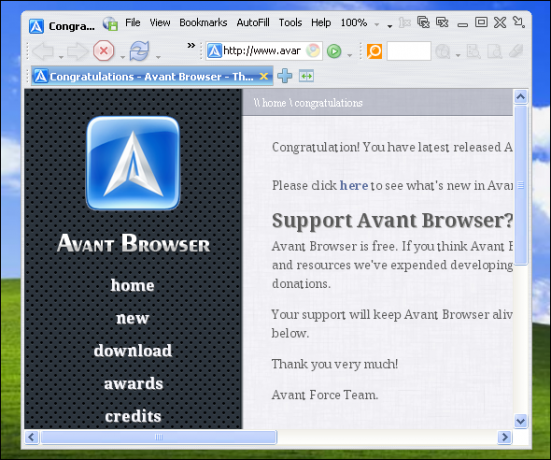
Task: Click the greyed page preview magnifier icon
Action: (x=494, y=51)
